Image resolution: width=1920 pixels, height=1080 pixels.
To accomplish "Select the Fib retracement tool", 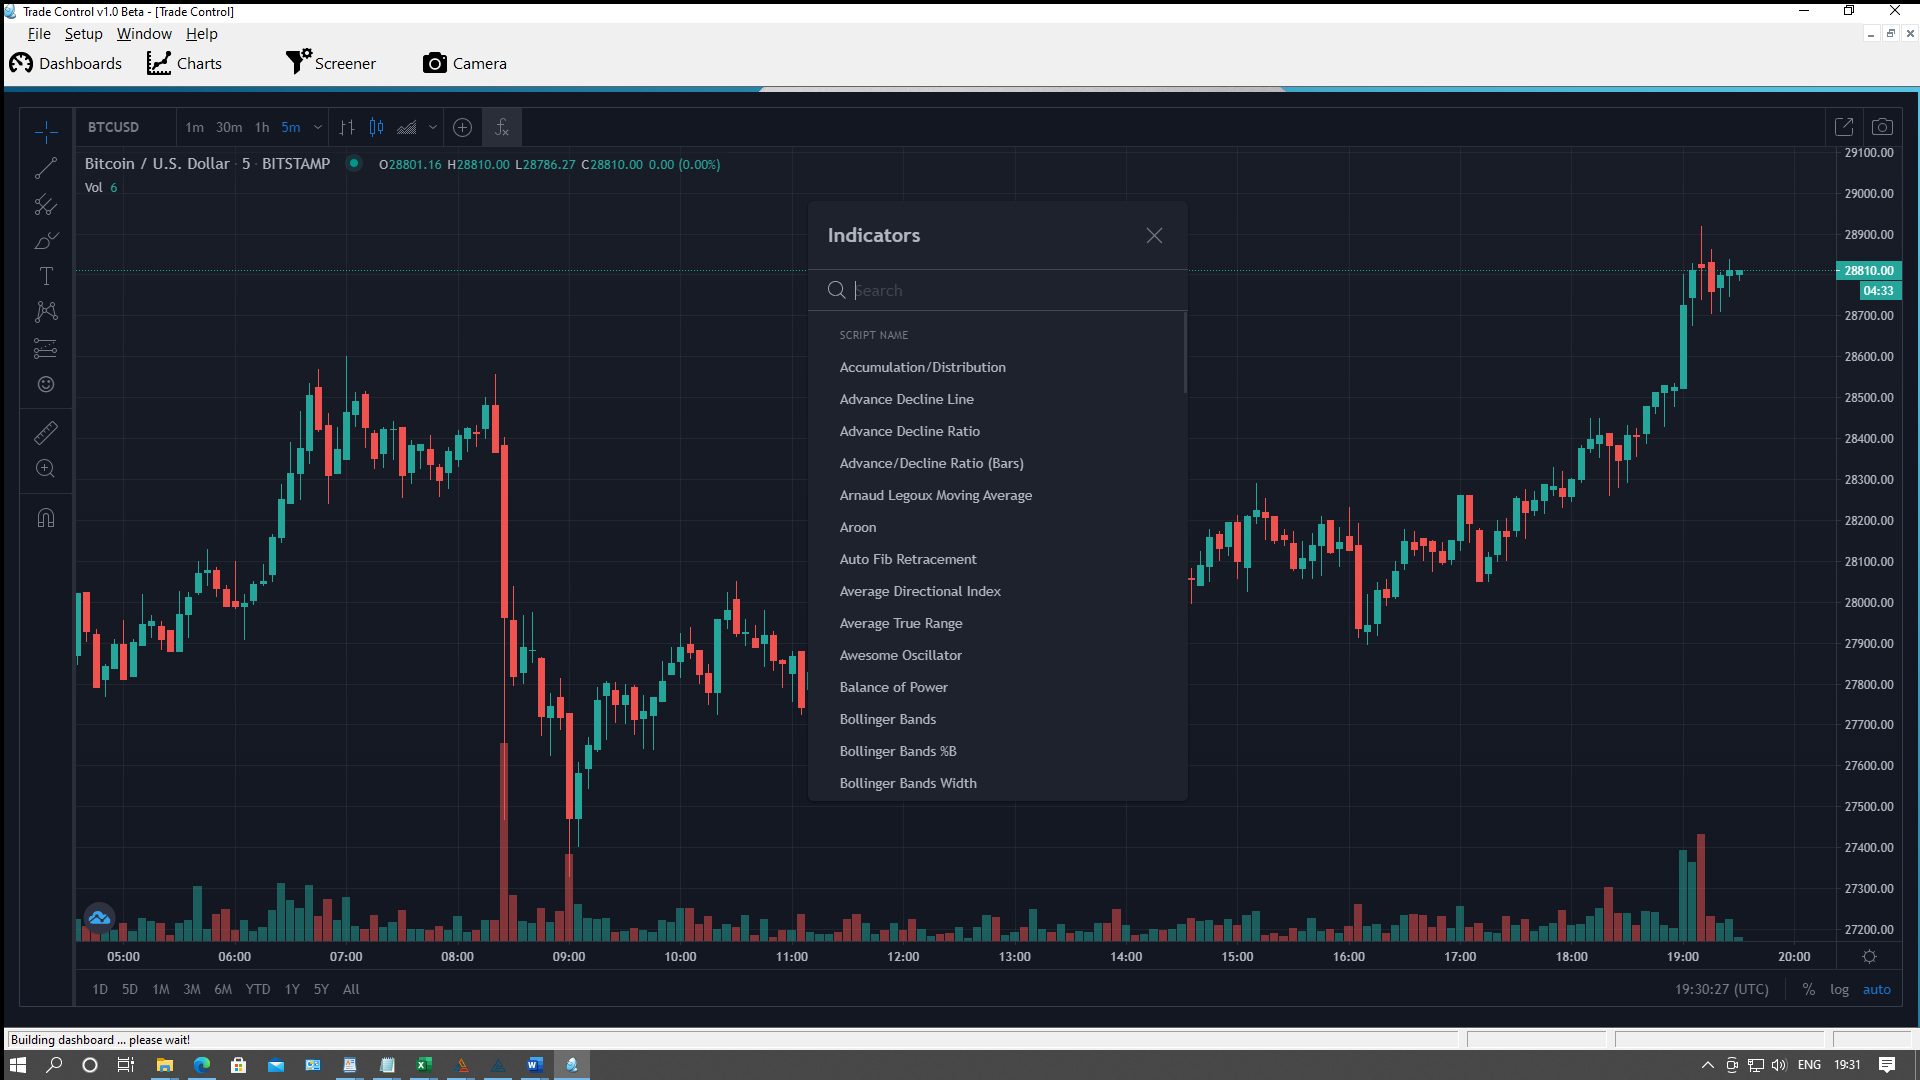I will (46, 205).
